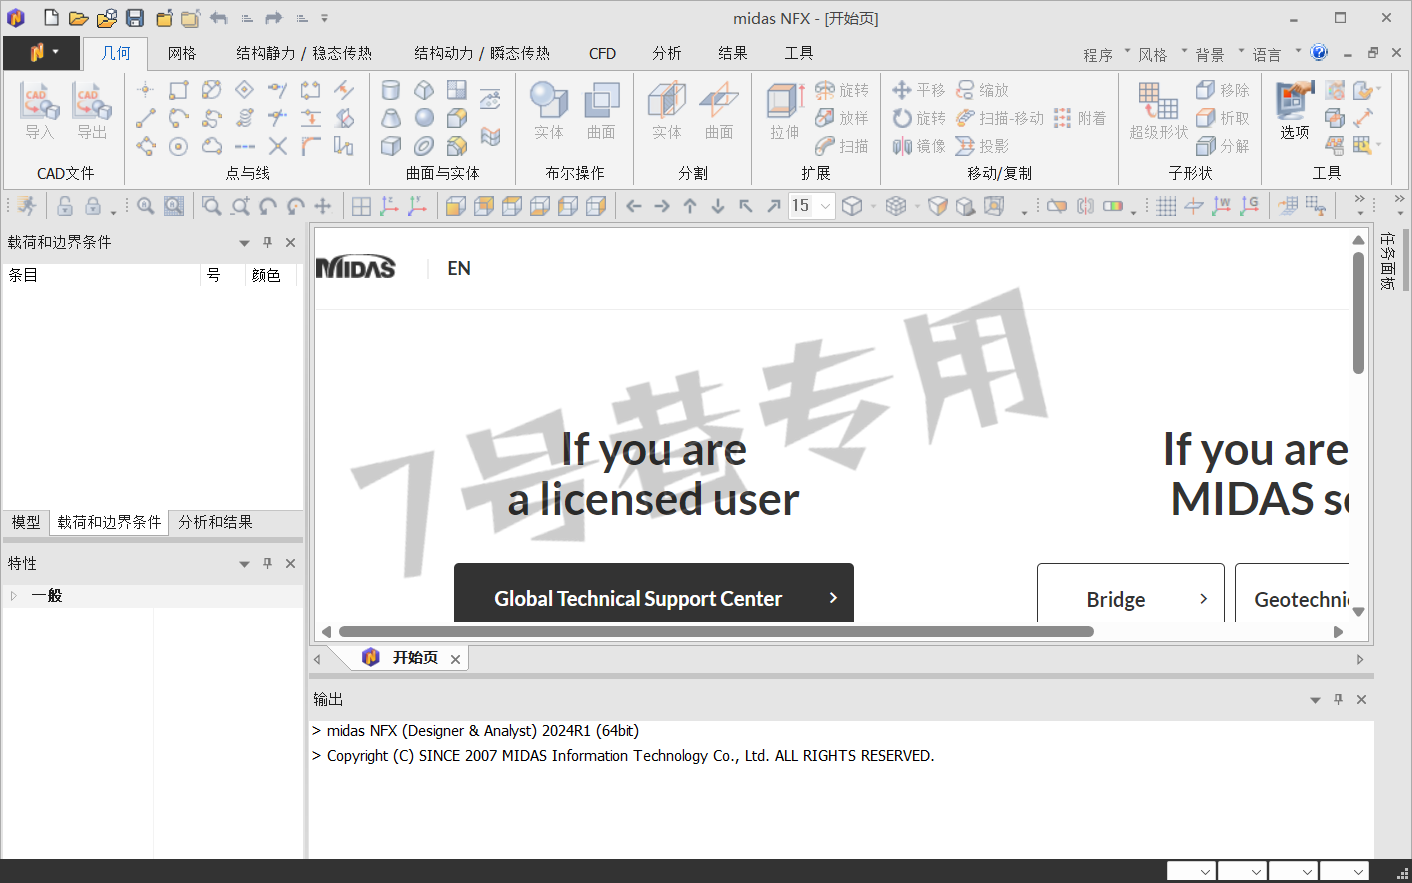Image resolution: width=1412 pixels, height=883 pixels.
Task: Open the 特性 panel options arrow
Action: click(x=244, y=564)
